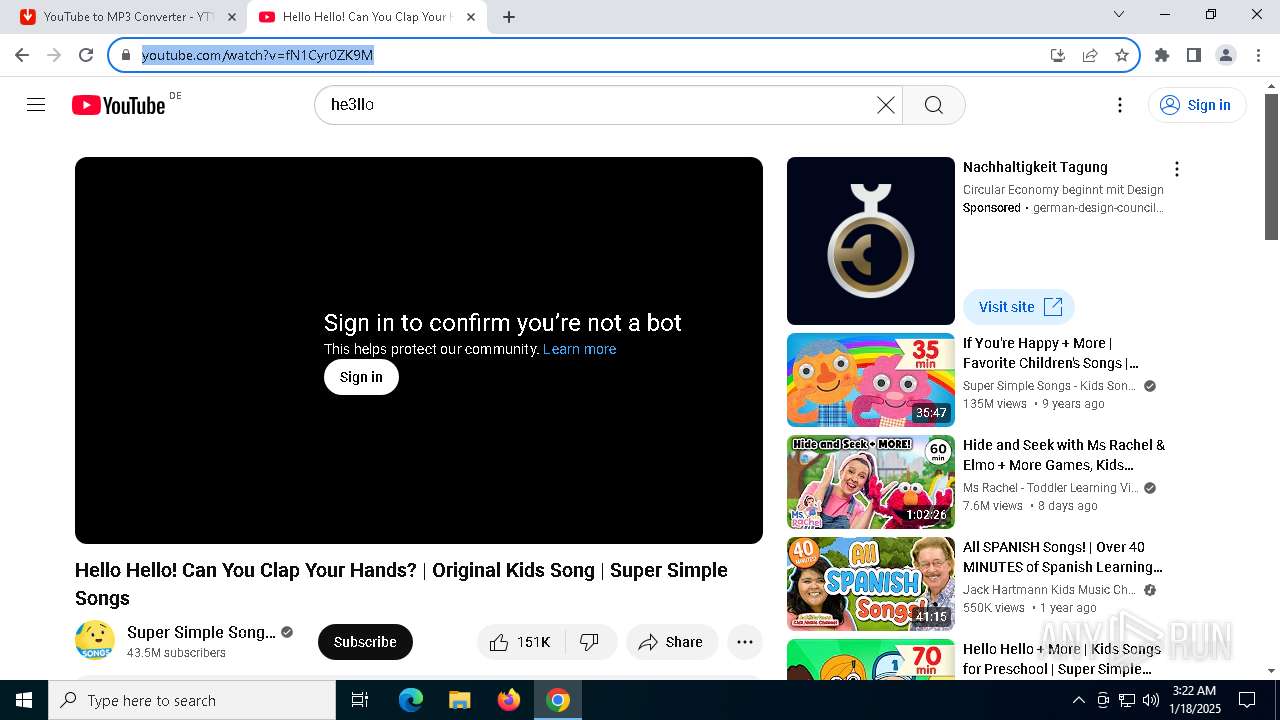Open the Chrome profile avatar
This screenshot has height=720, width=1280.
(1226, 55)
